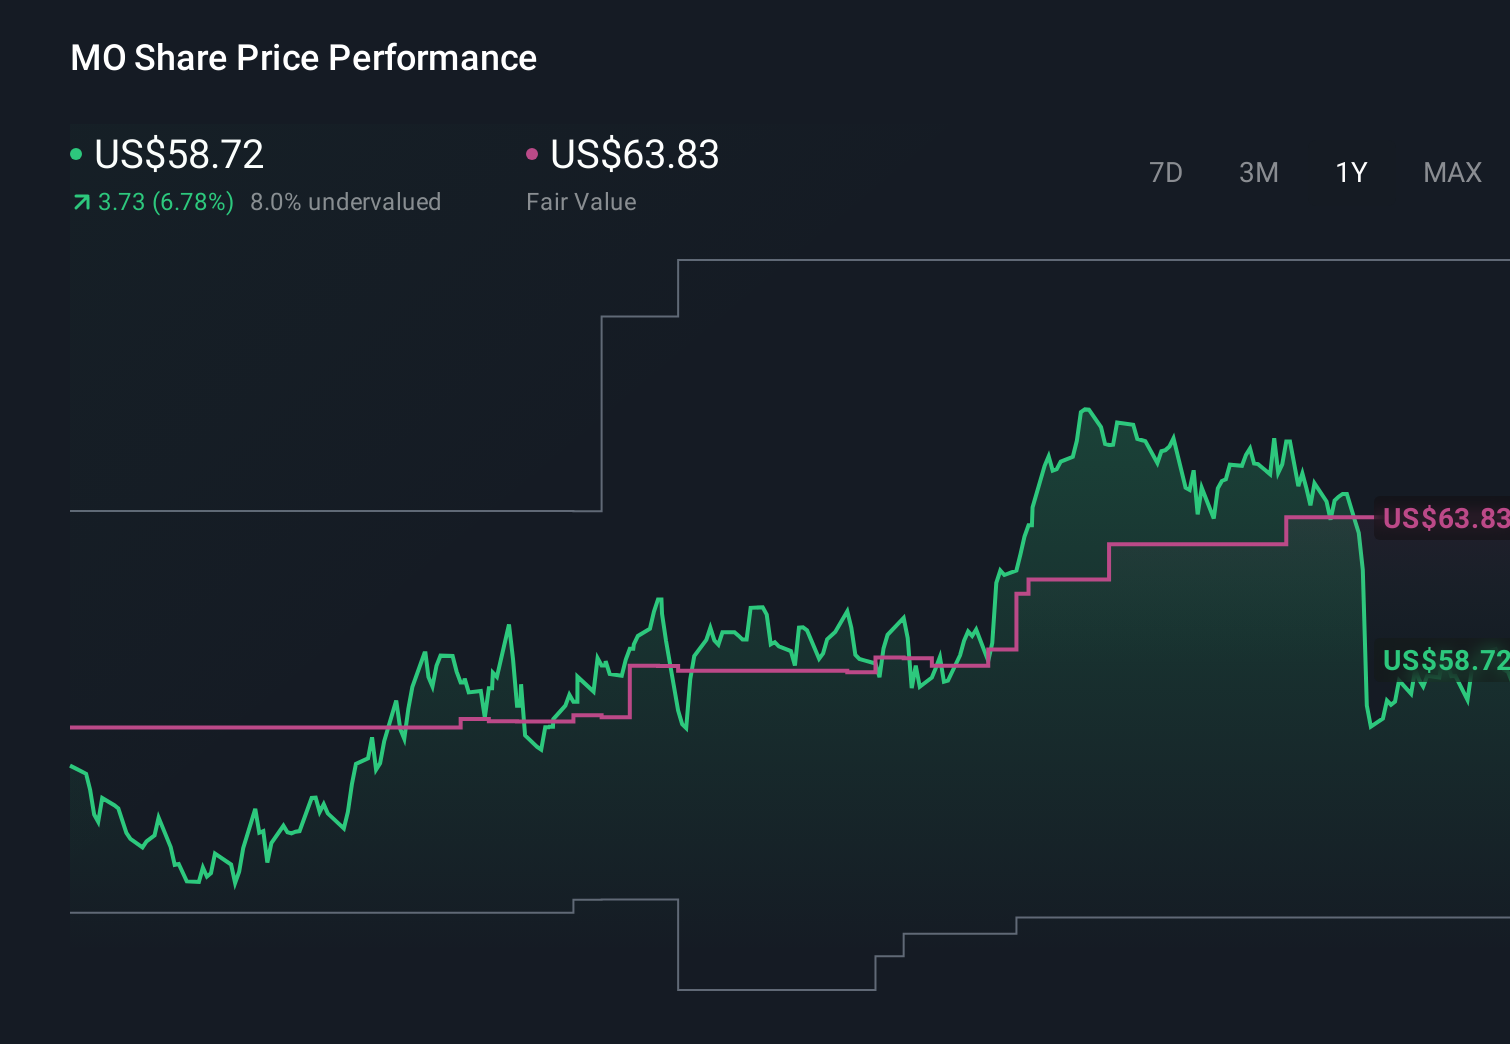This screenshot has width=1510, height=1044.
Task: Select the pink Fair Value legend dot
Action: tap(532, 153)
